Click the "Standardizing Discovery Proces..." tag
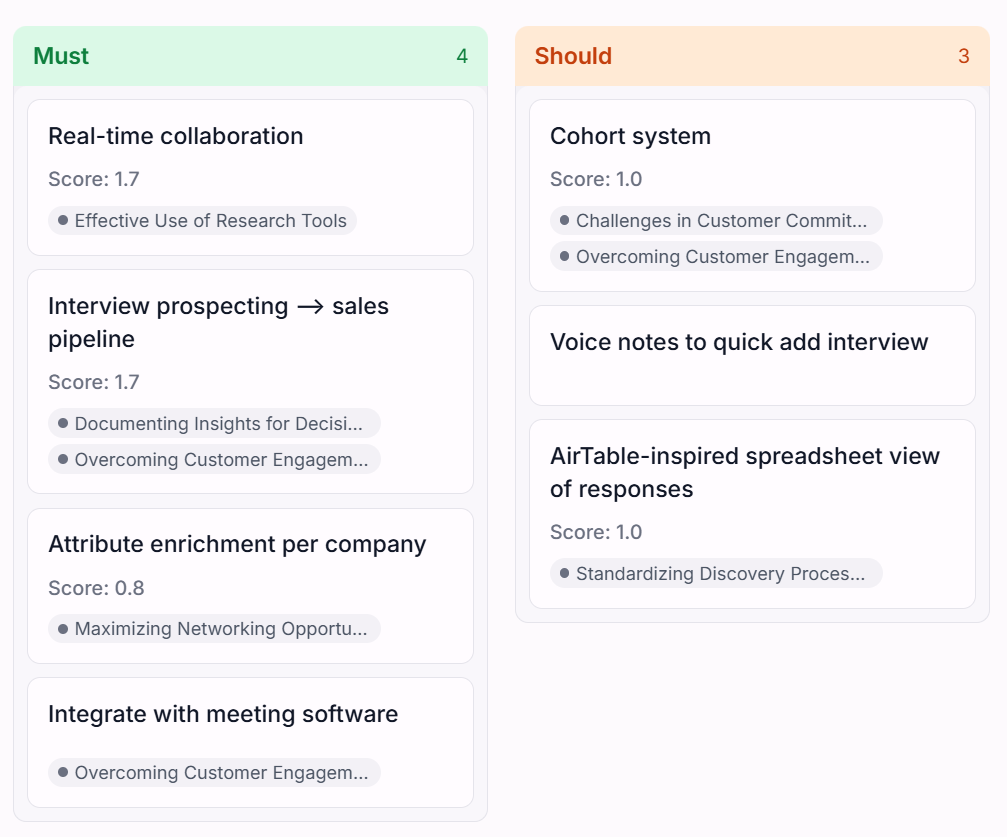The height and width of the screenshot is (837, 1007). (716, 574)
